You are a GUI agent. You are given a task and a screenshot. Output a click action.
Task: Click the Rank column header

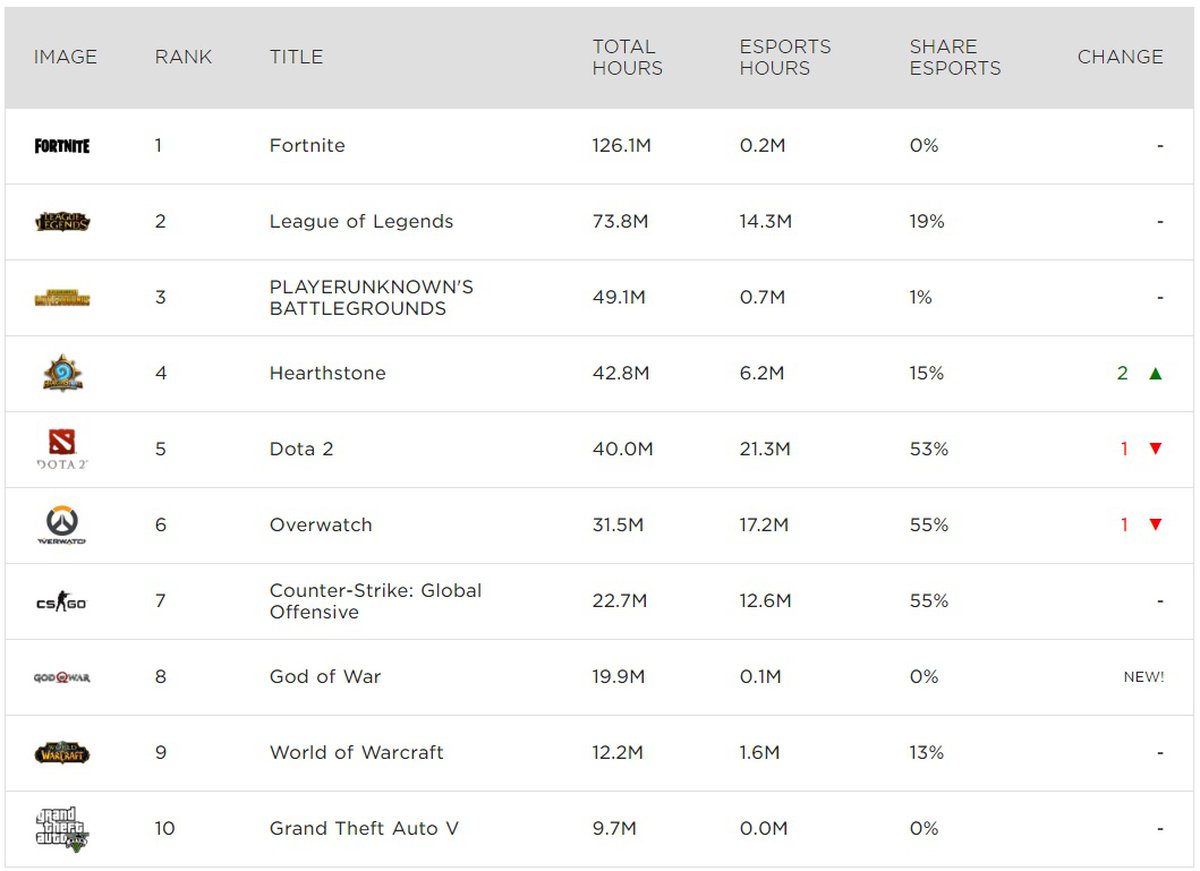183,57
